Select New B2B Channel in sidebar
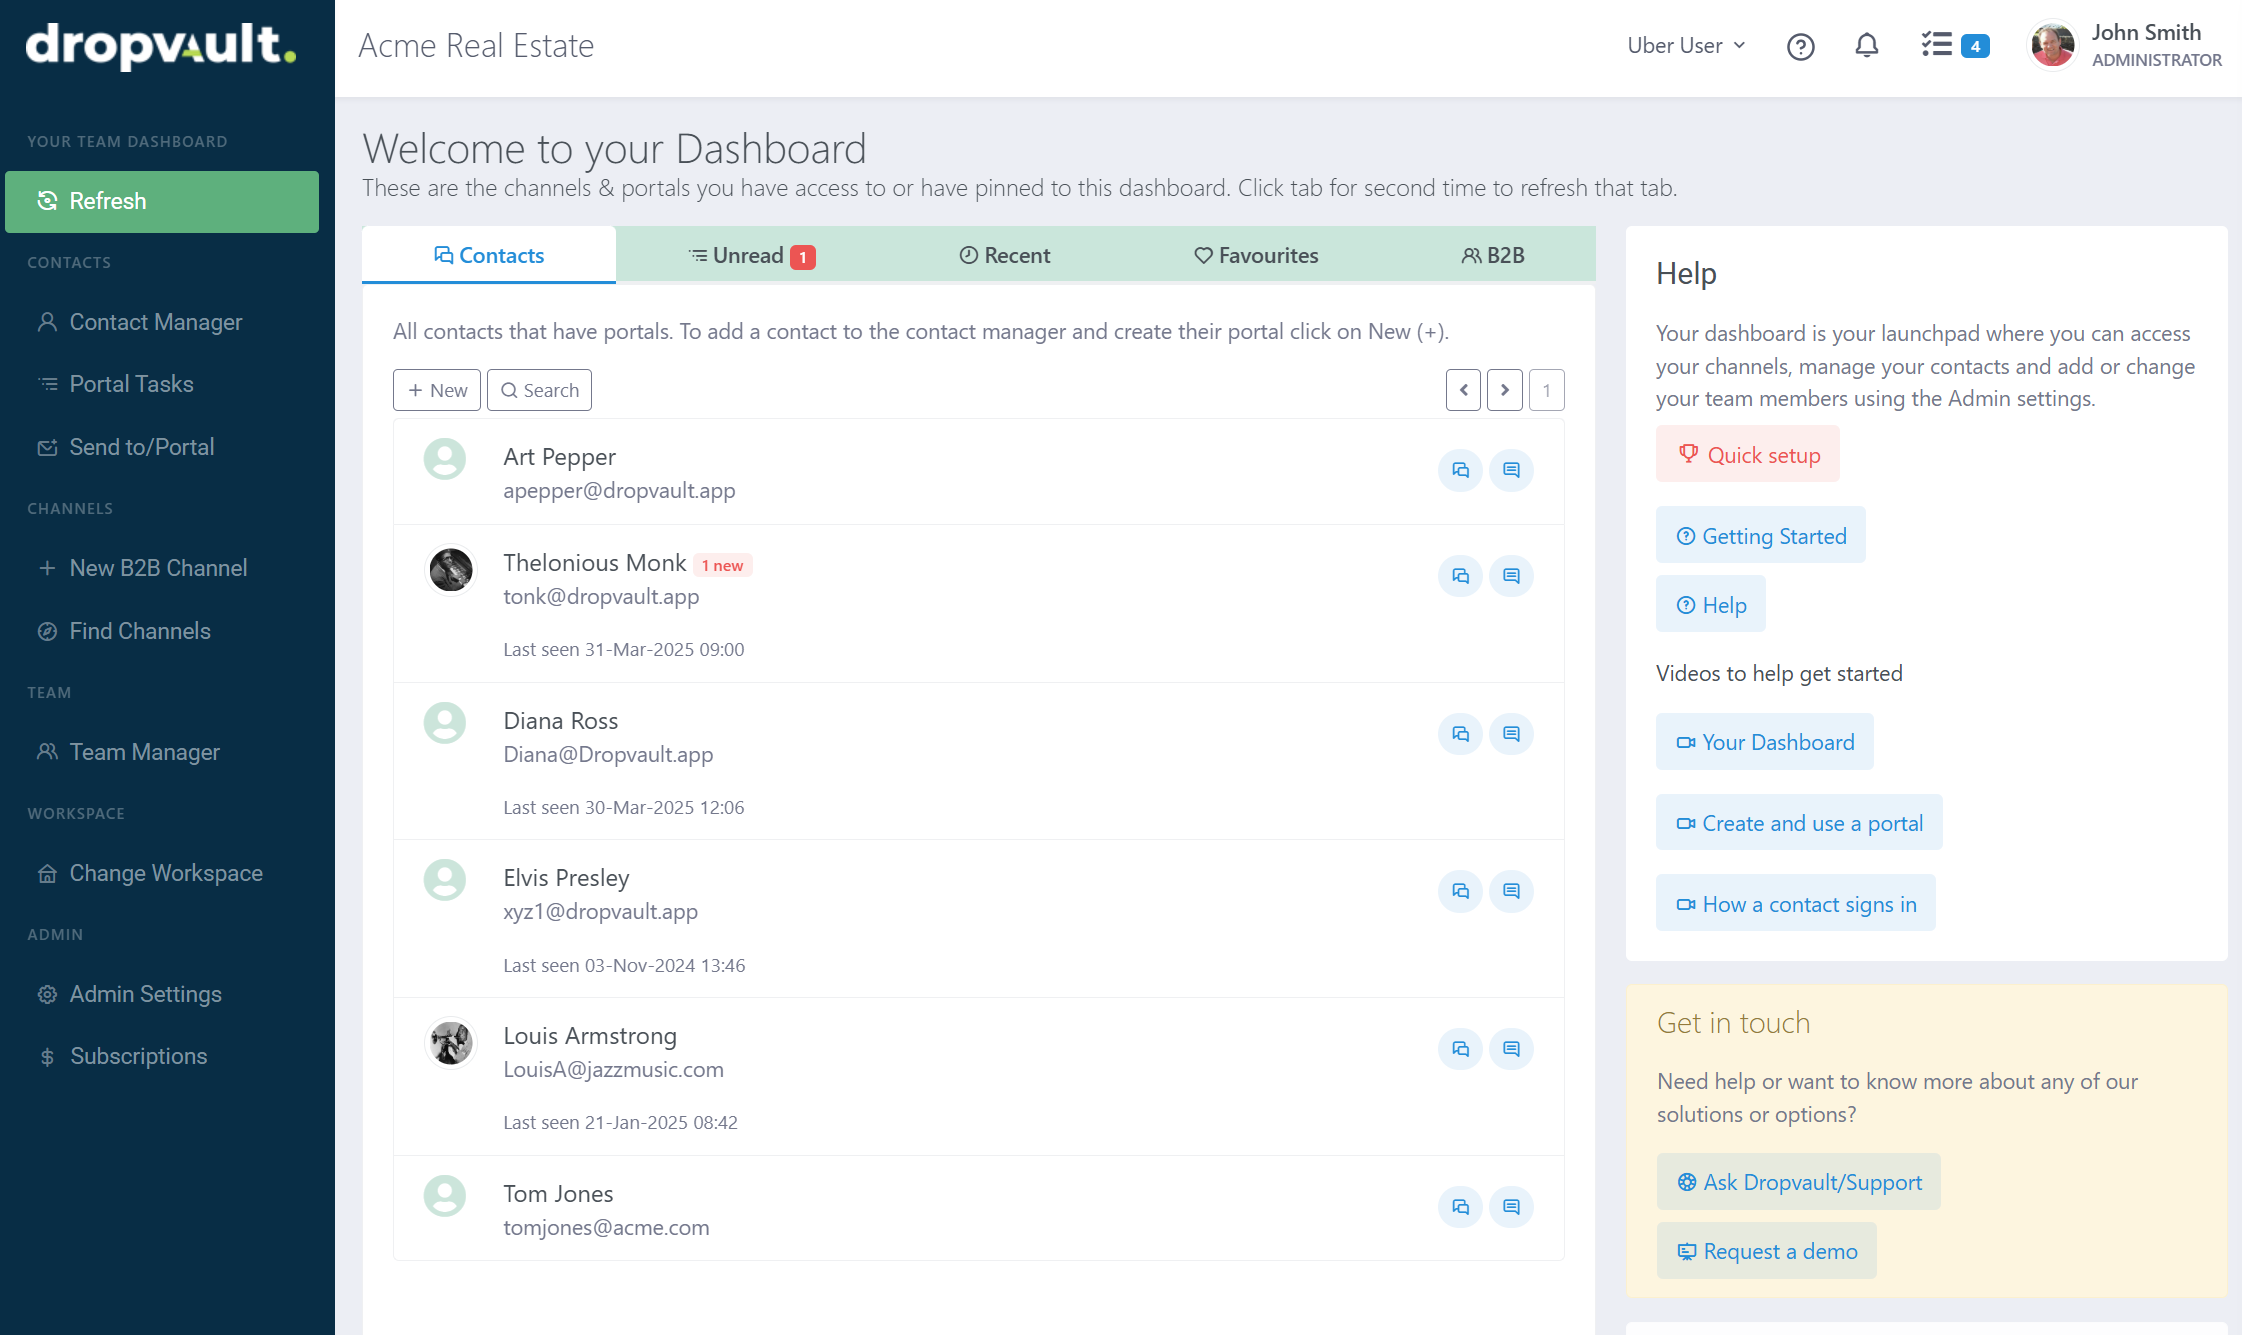2242x1335 pixels. tap(142, 568)
